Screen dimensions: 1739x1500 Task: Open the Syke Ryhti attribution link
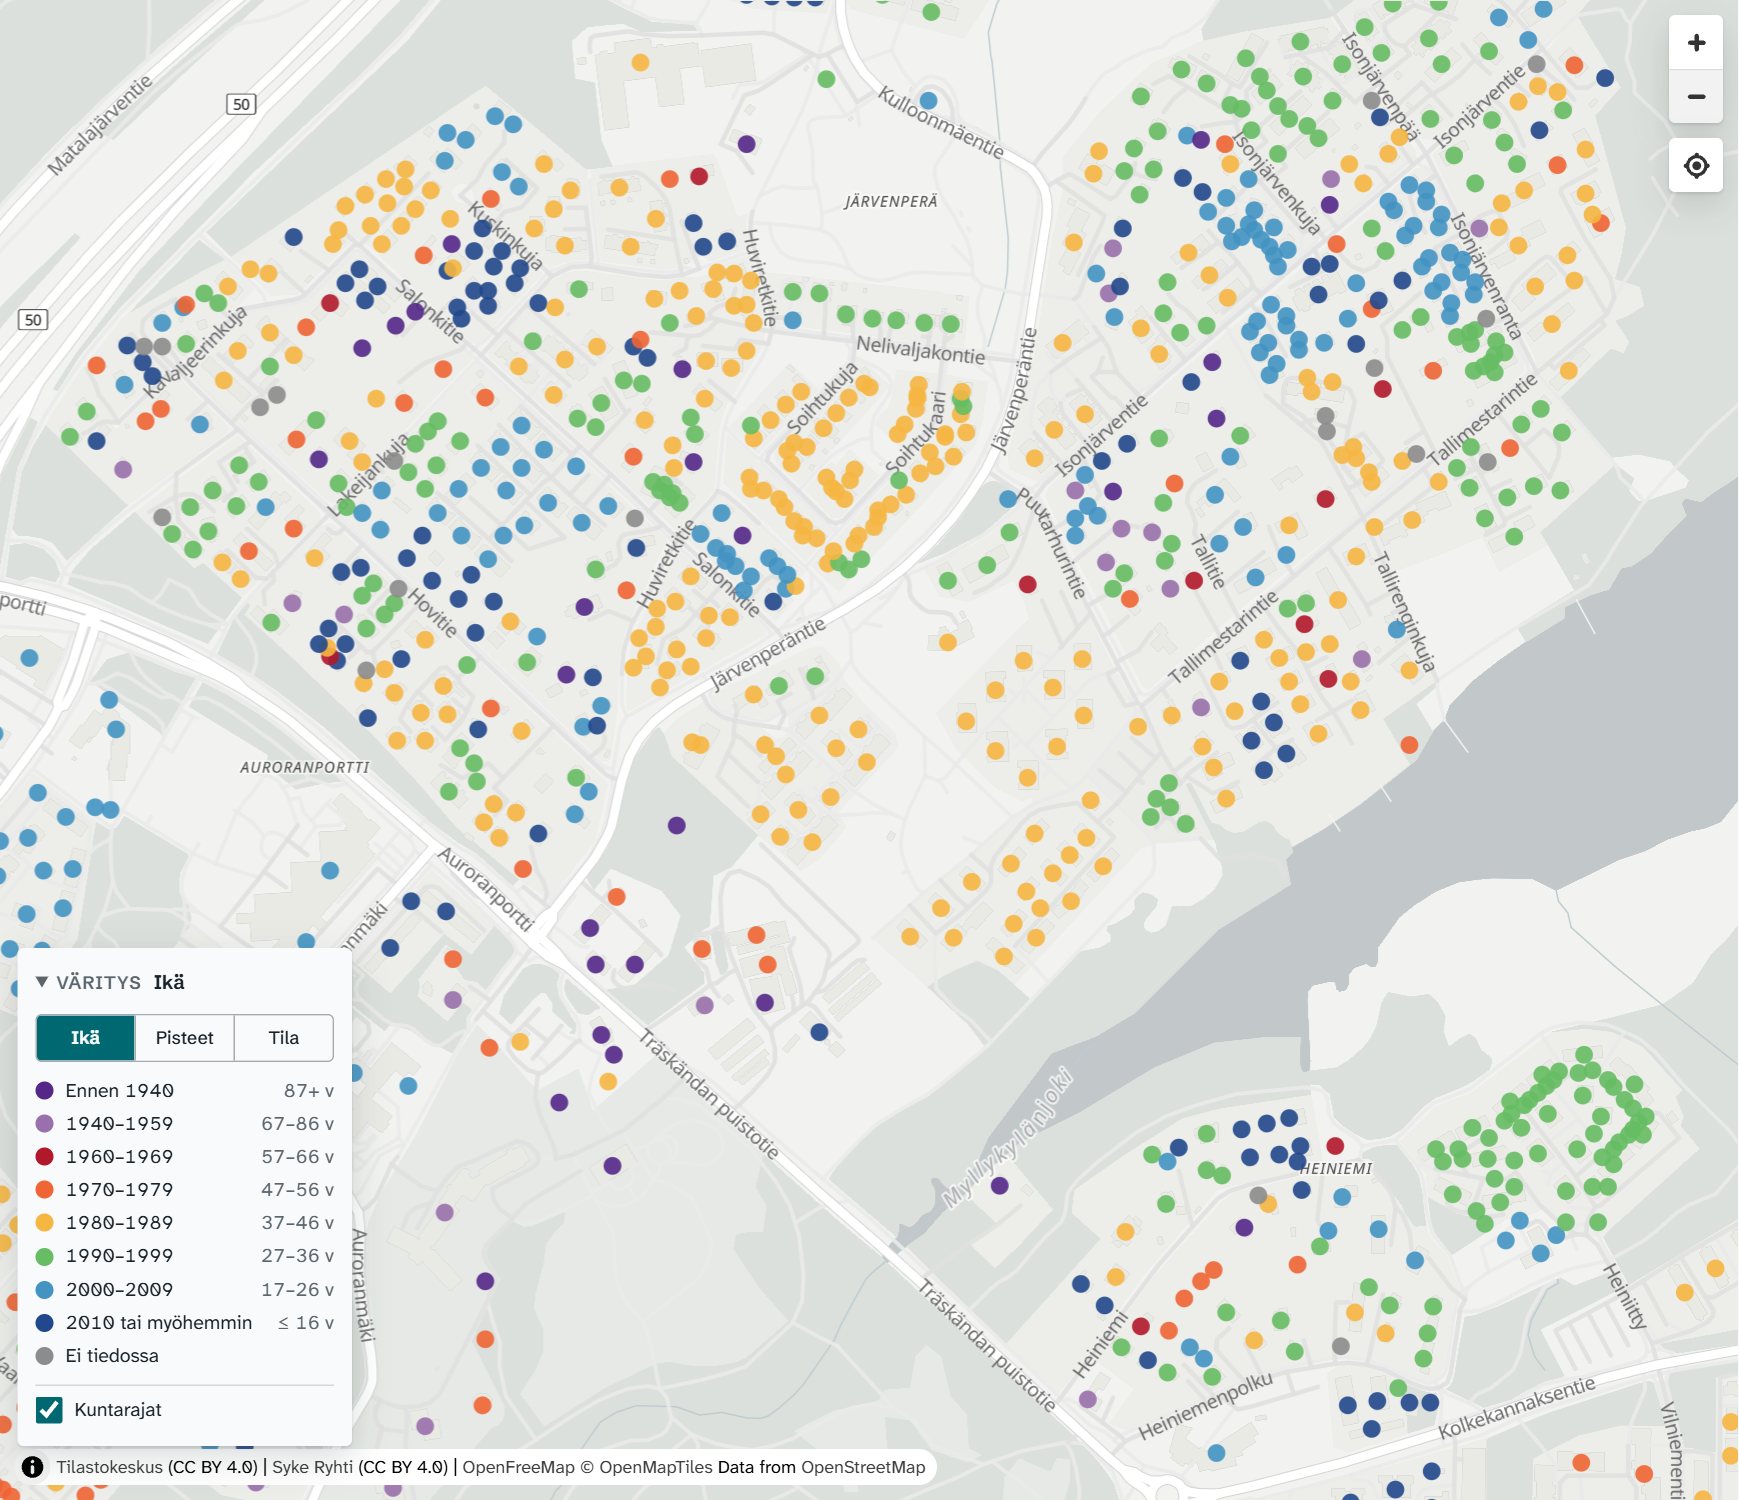[312, 1467]
